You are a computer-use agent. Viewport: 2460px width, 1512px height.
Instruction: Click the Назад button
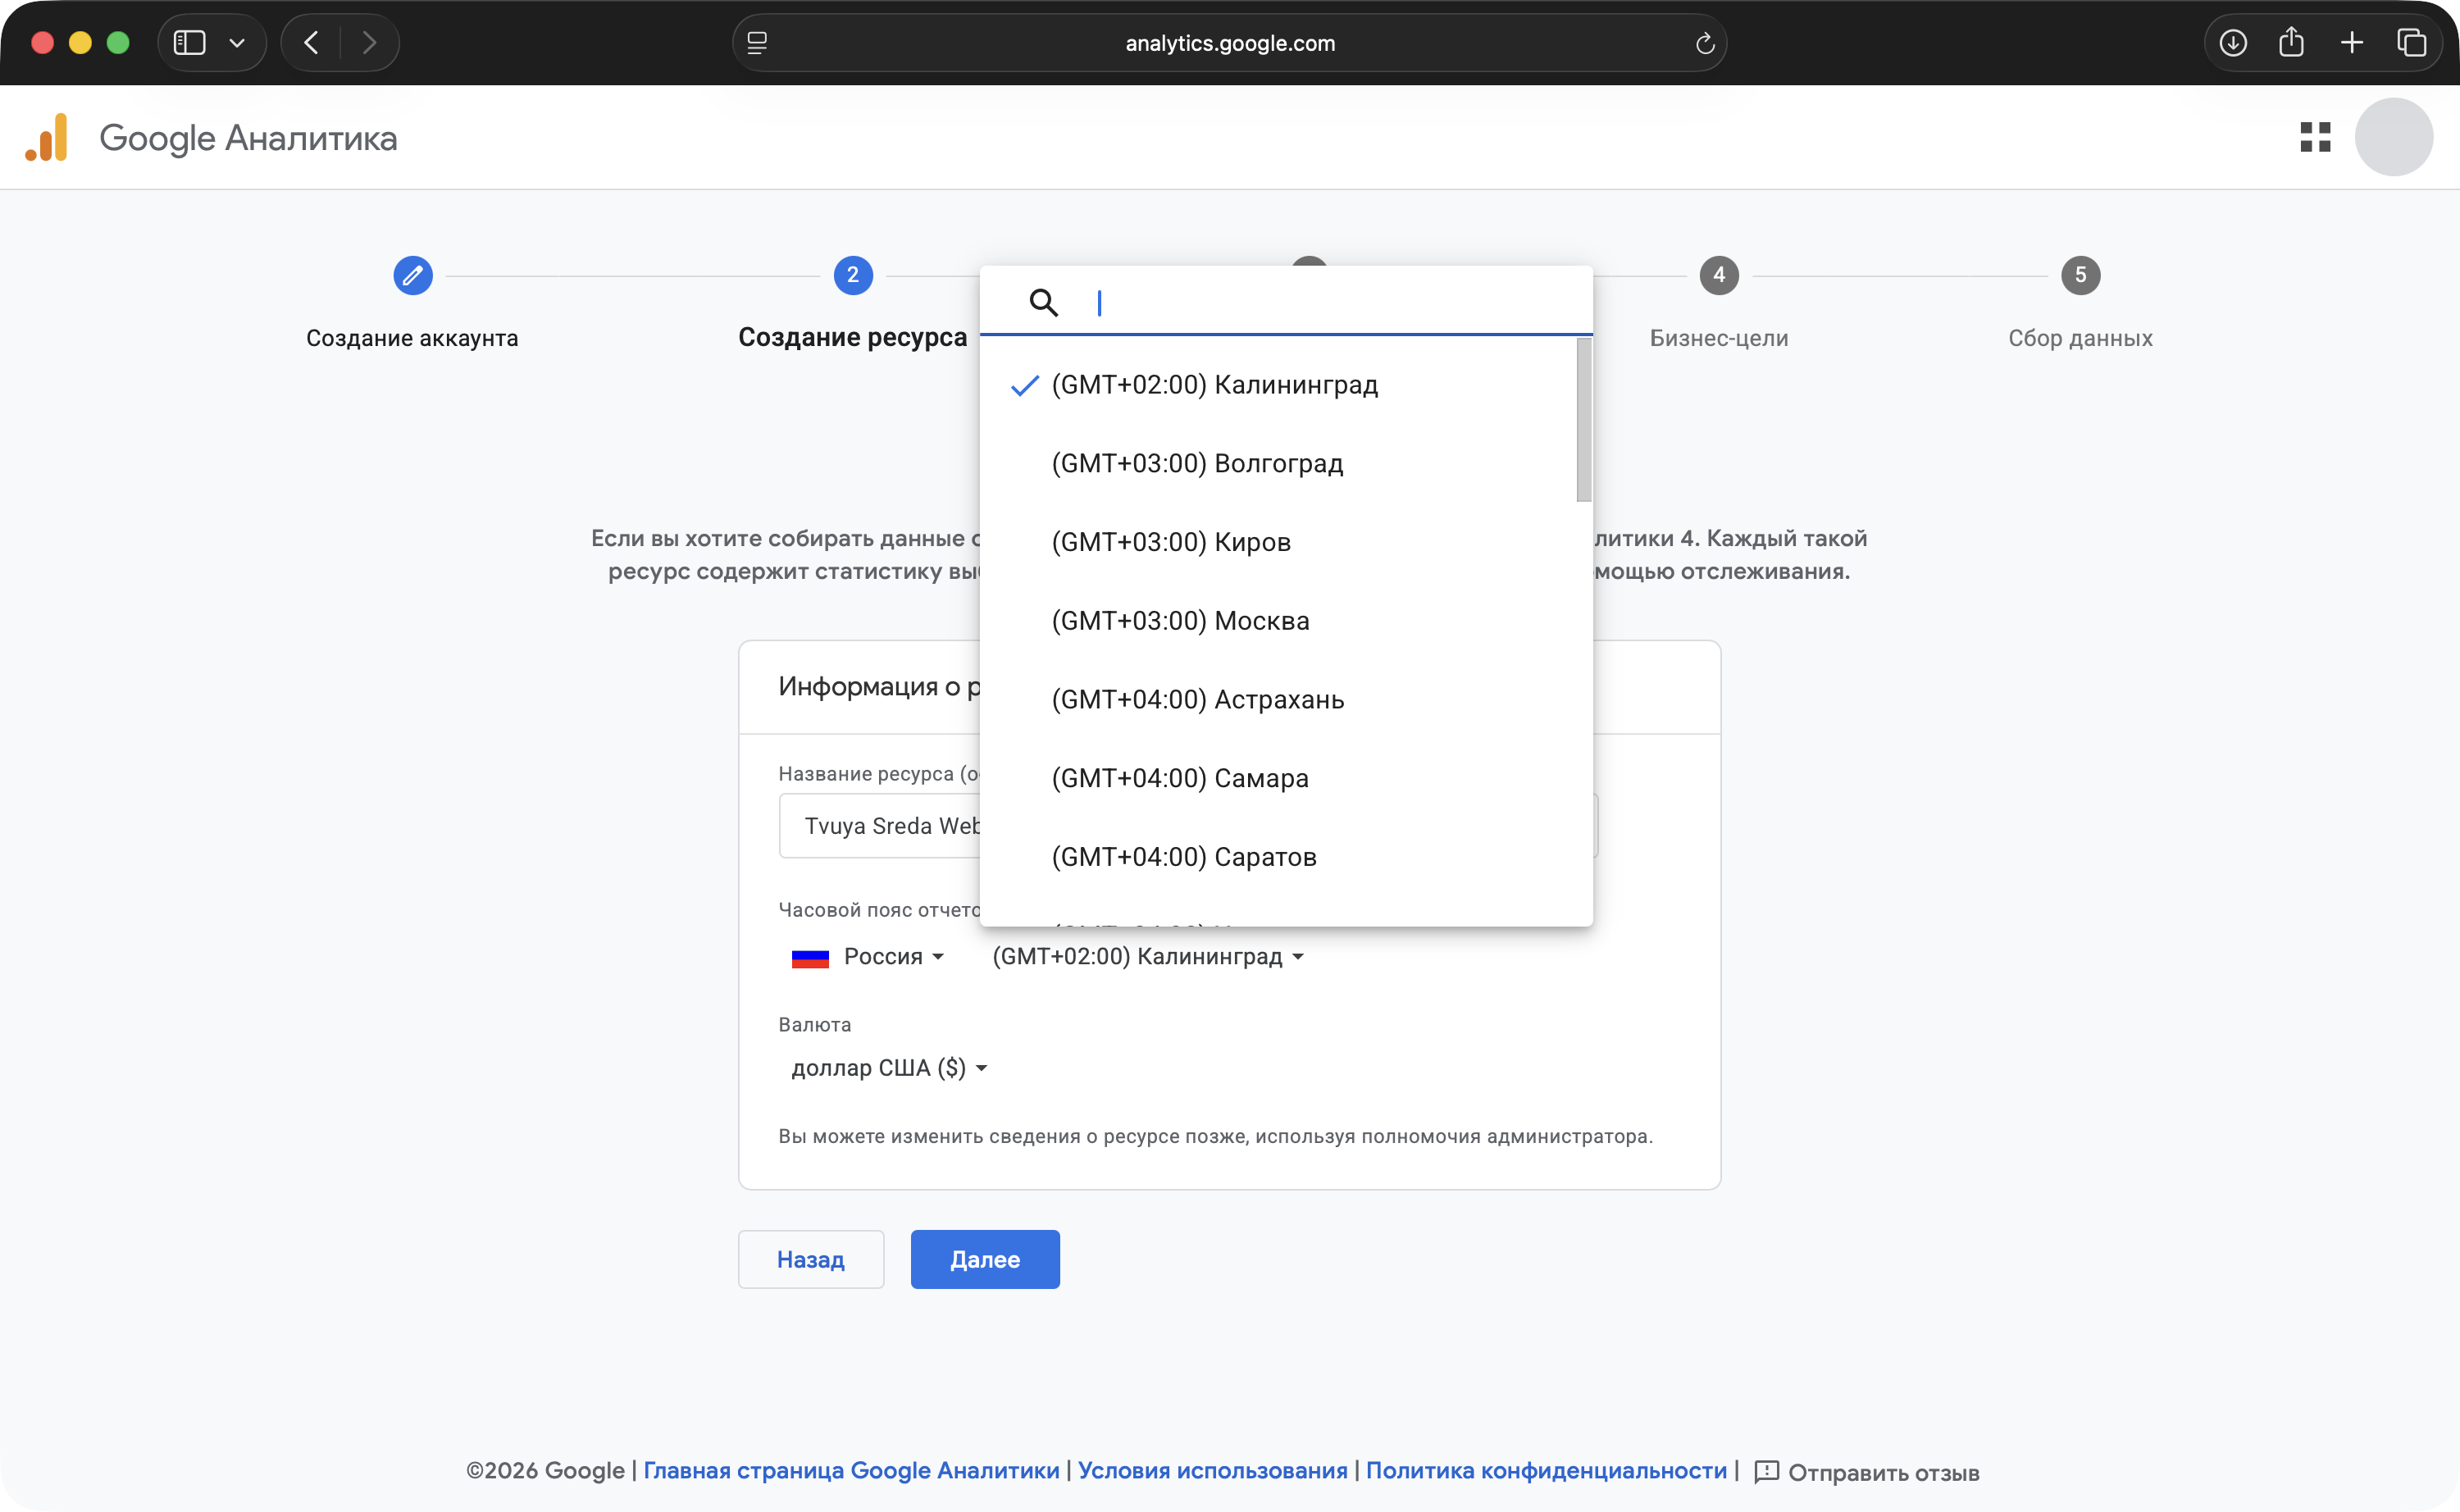(x=811, y=1259)
